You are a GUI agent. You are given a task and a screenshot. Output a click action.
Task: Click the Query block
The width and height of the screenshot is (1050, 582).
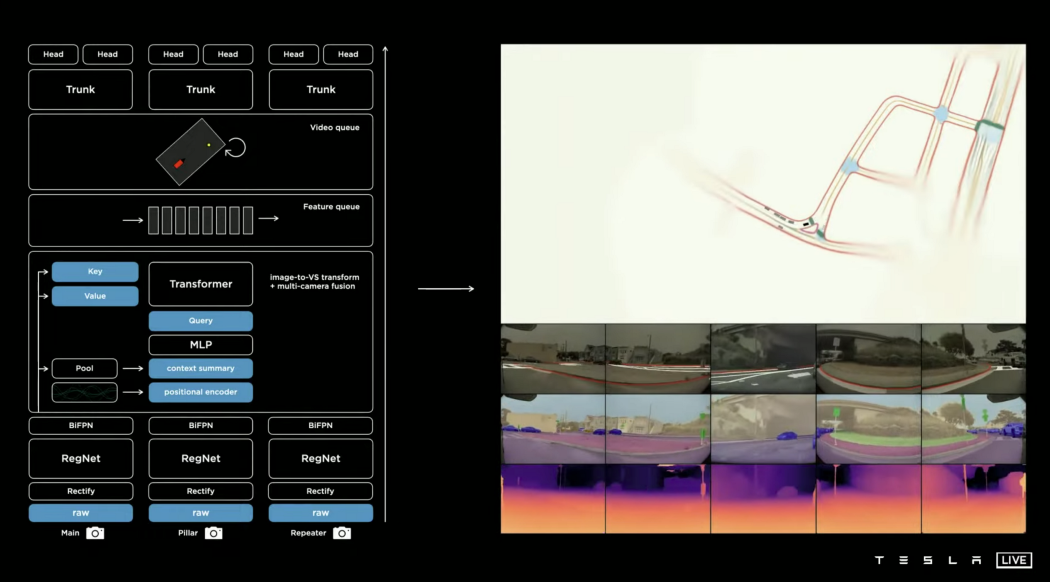201,321
